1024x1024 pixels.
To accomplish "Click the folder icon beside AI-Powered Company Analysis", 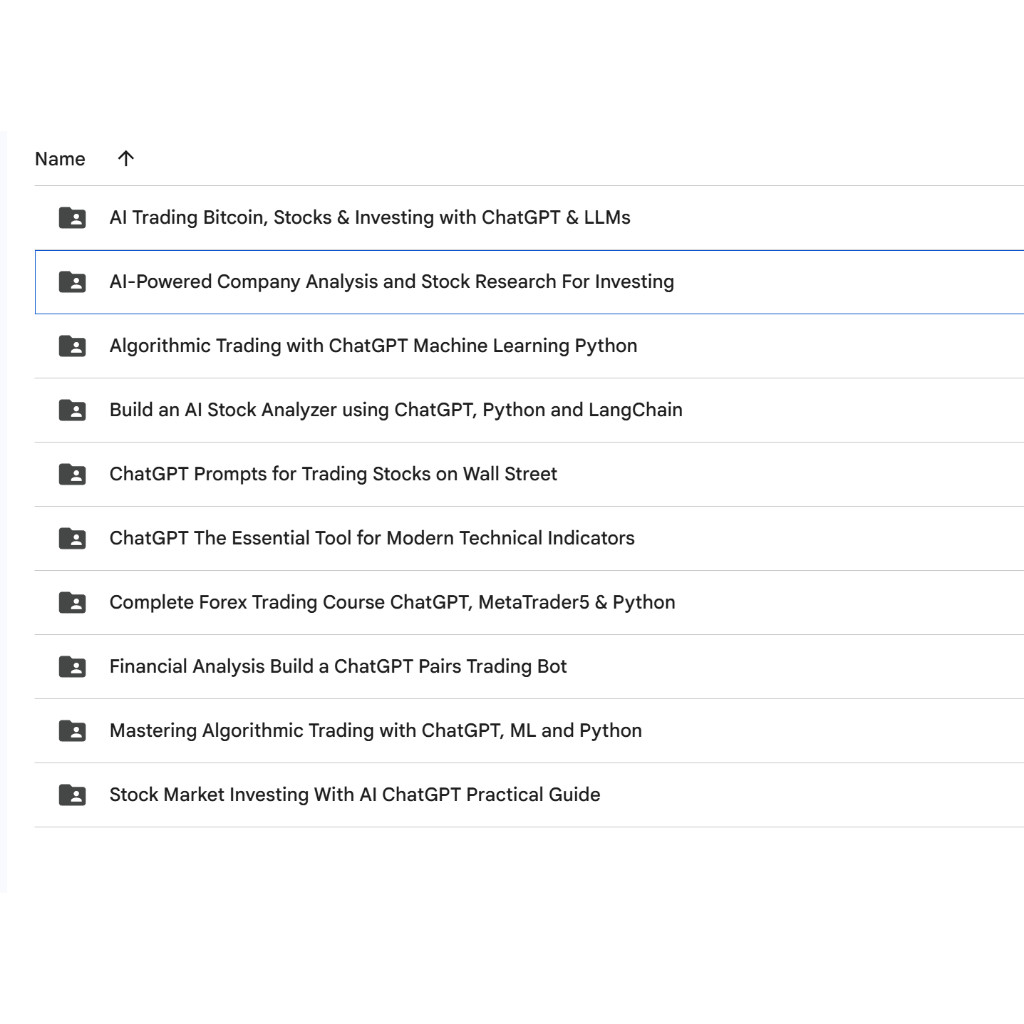I will point(71,281).
